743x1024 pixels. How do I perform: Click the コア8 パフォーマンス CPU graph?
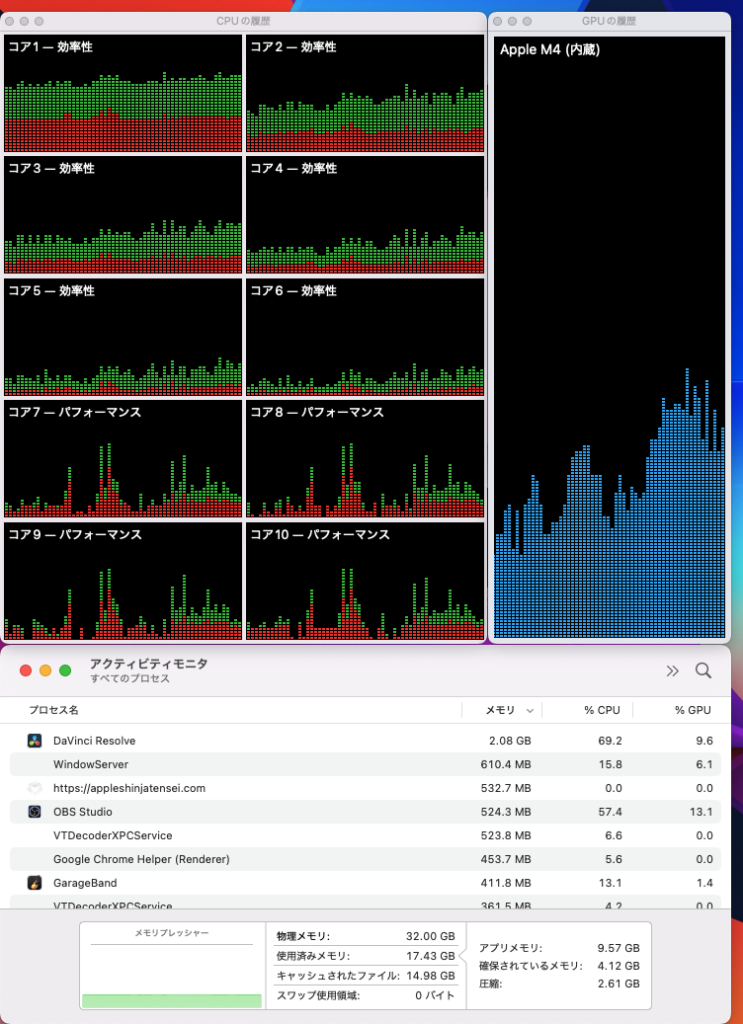point(365,459)
